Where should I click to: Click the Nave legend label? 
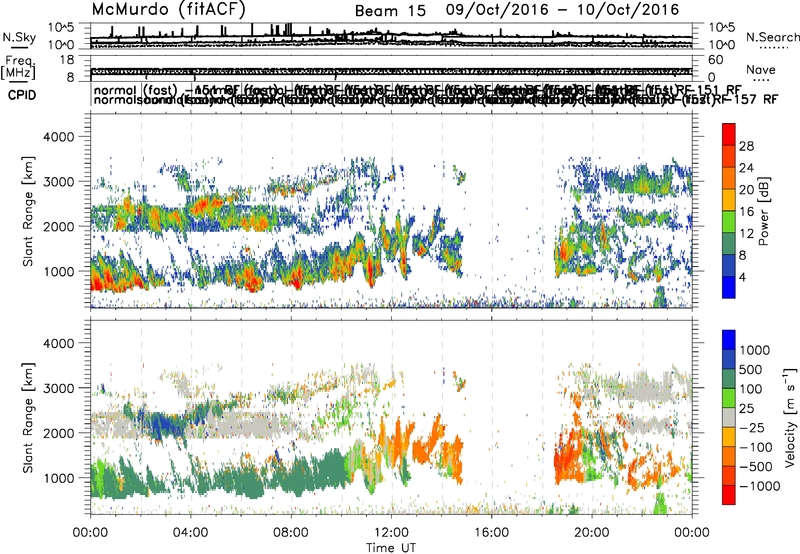pyautogui.click(x=761, y=70)
